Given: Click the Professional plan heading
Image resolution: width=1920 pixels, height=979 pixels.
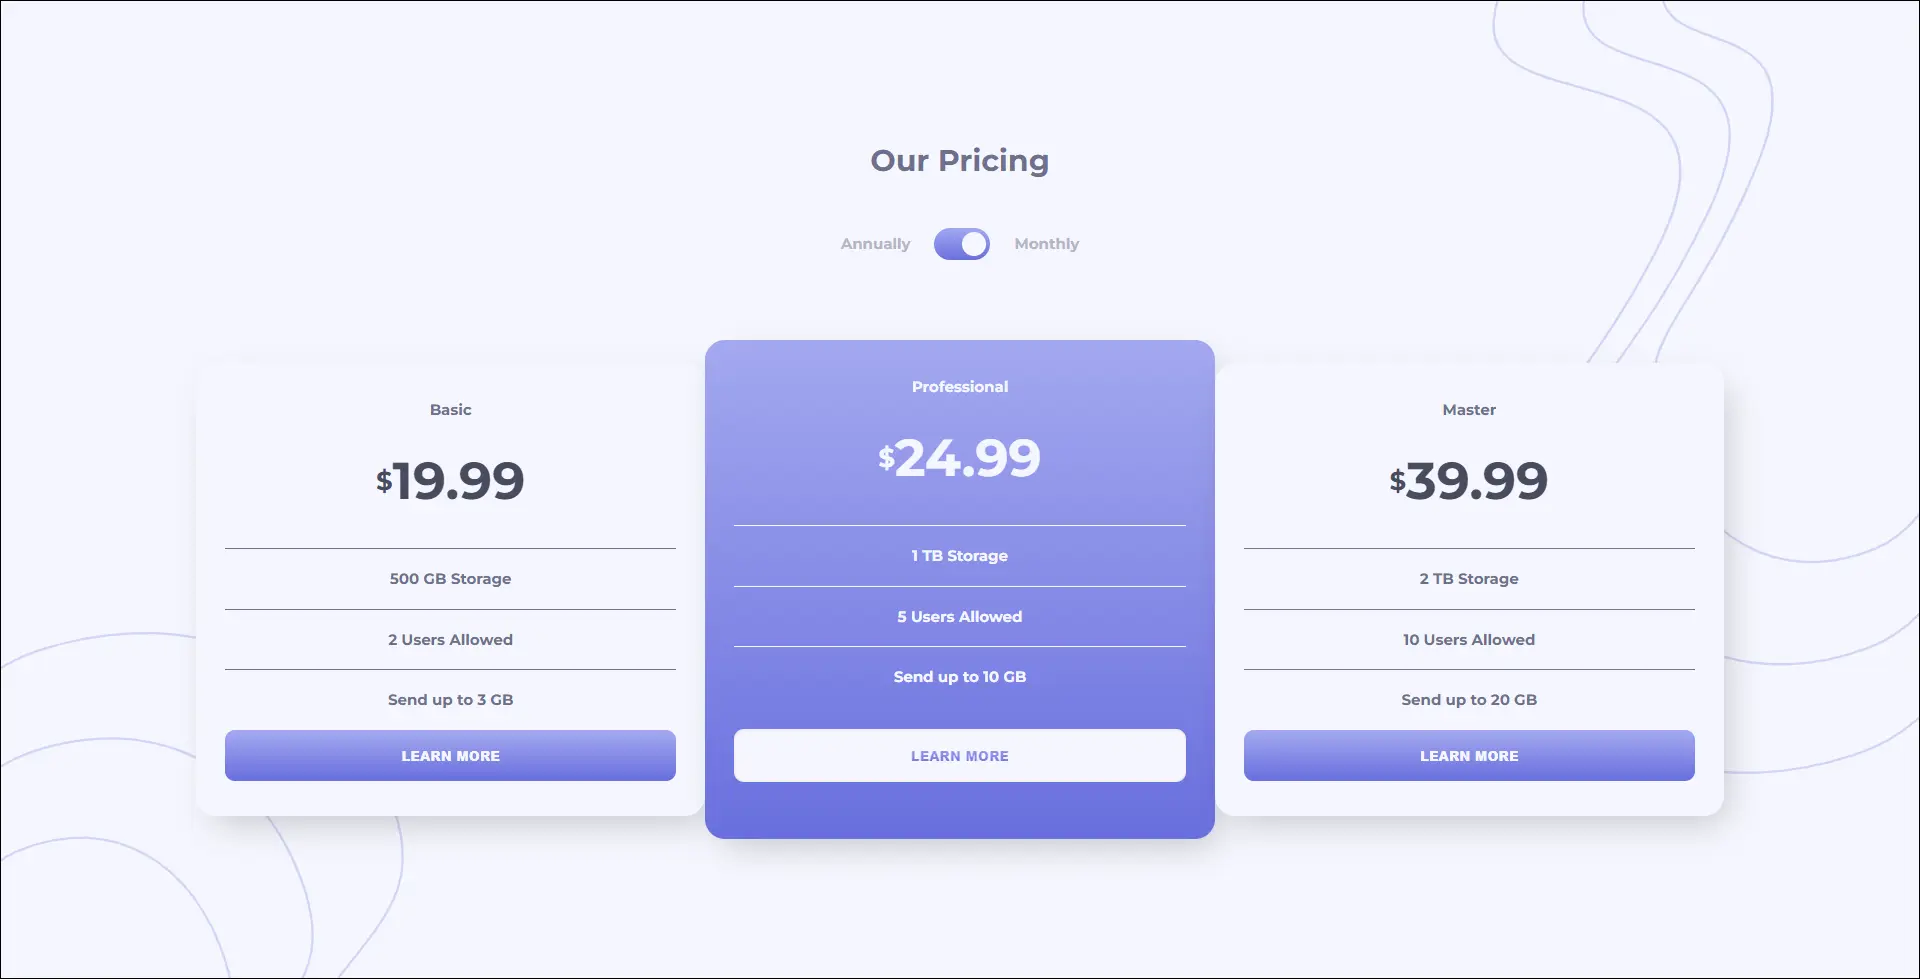Looking at the screenshot, I should tap(959, 386).
